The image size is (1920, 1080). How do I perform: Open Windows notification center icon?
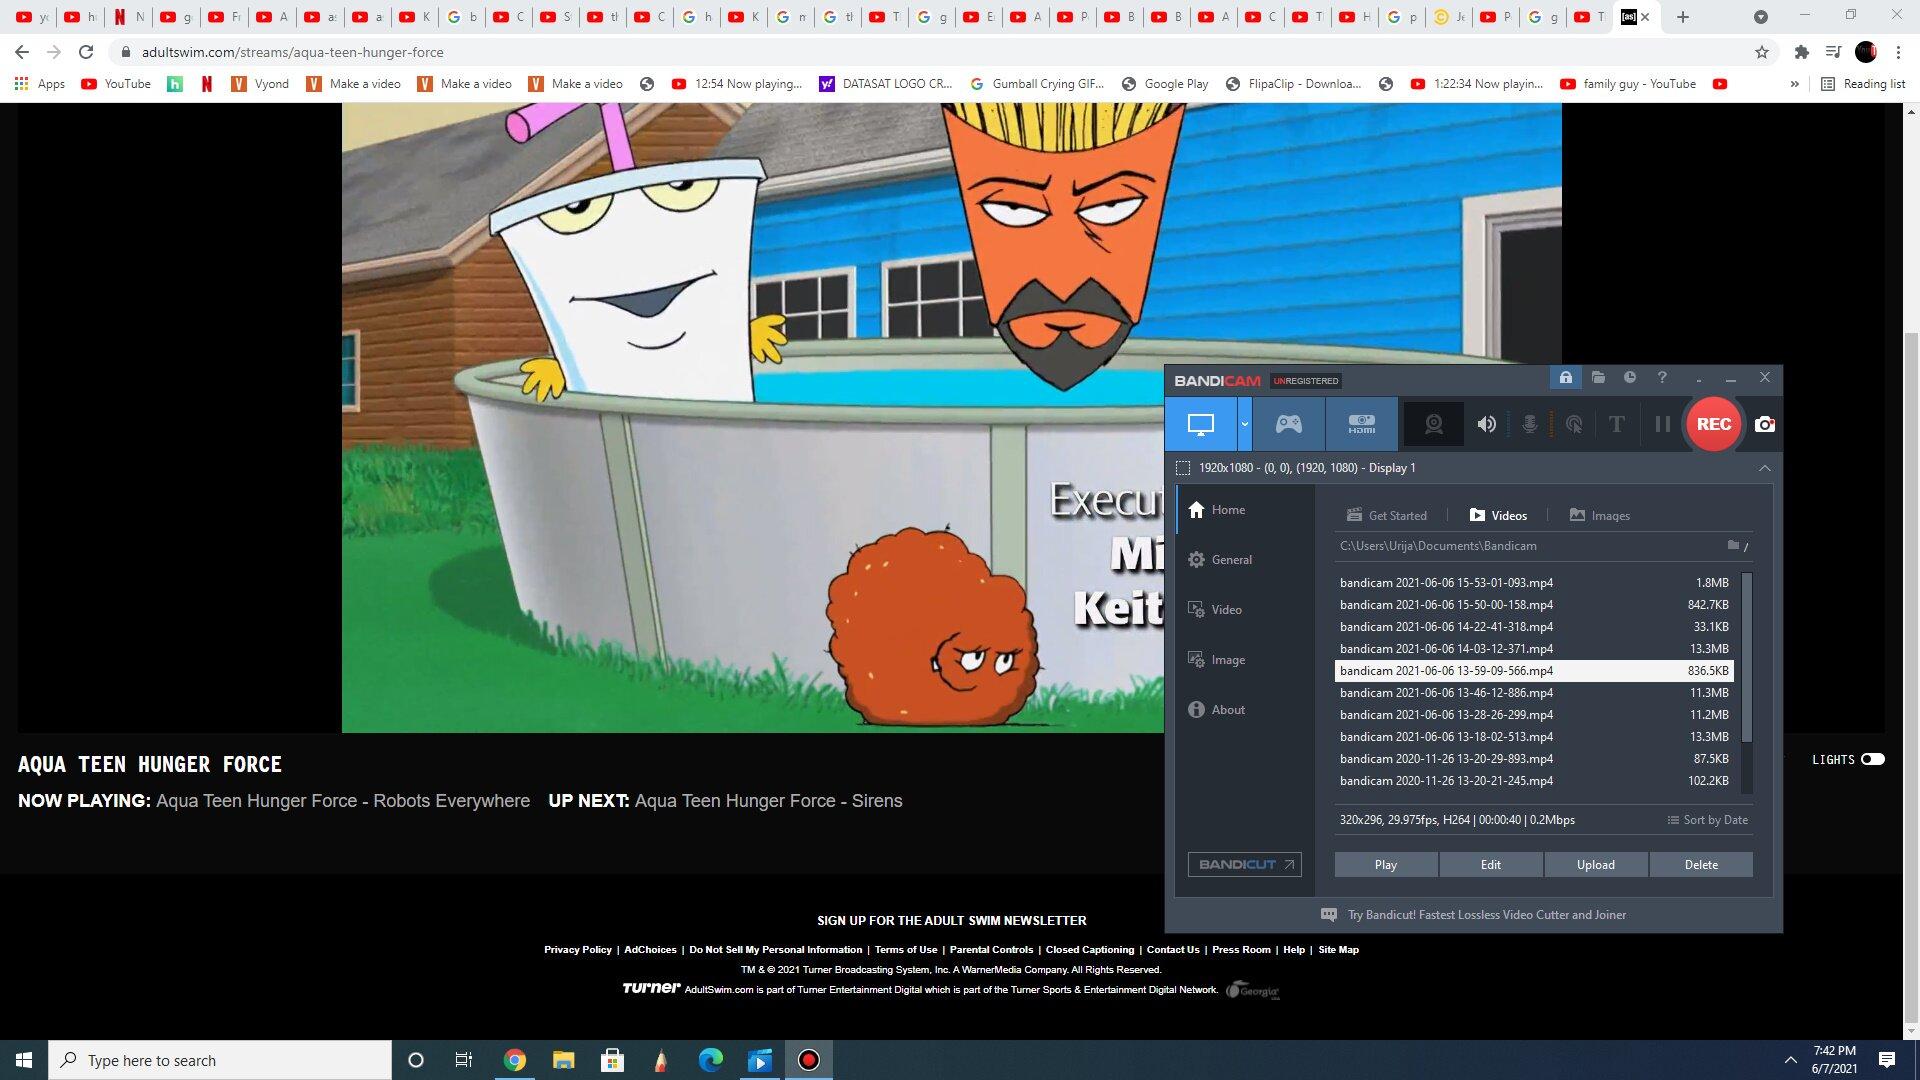click(1886, 1060)
